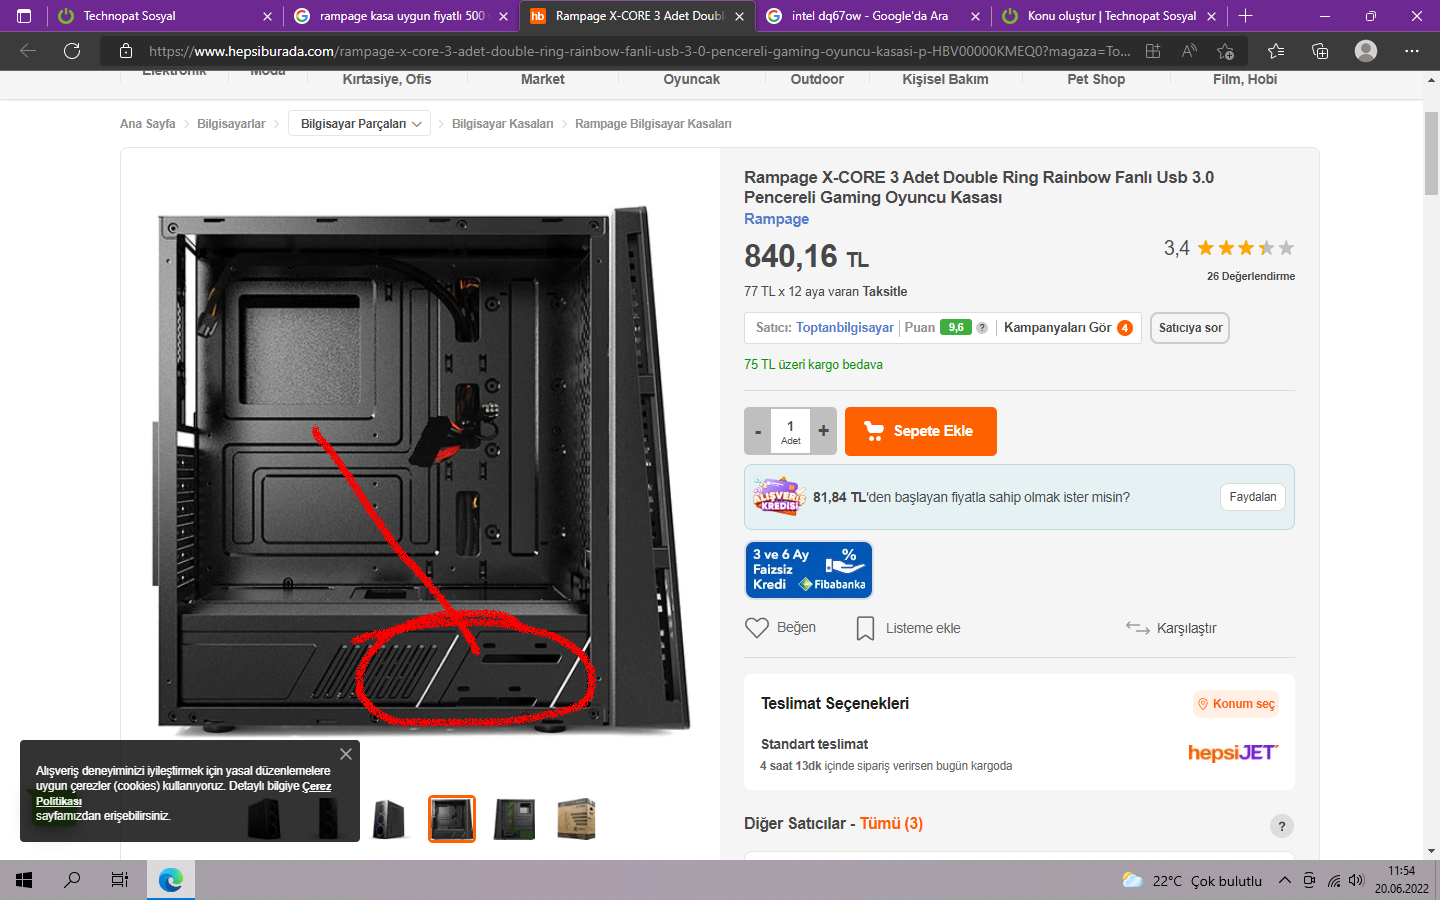
Task: Open Microsoft Edge from taskbar
Action: pos(171,880)
